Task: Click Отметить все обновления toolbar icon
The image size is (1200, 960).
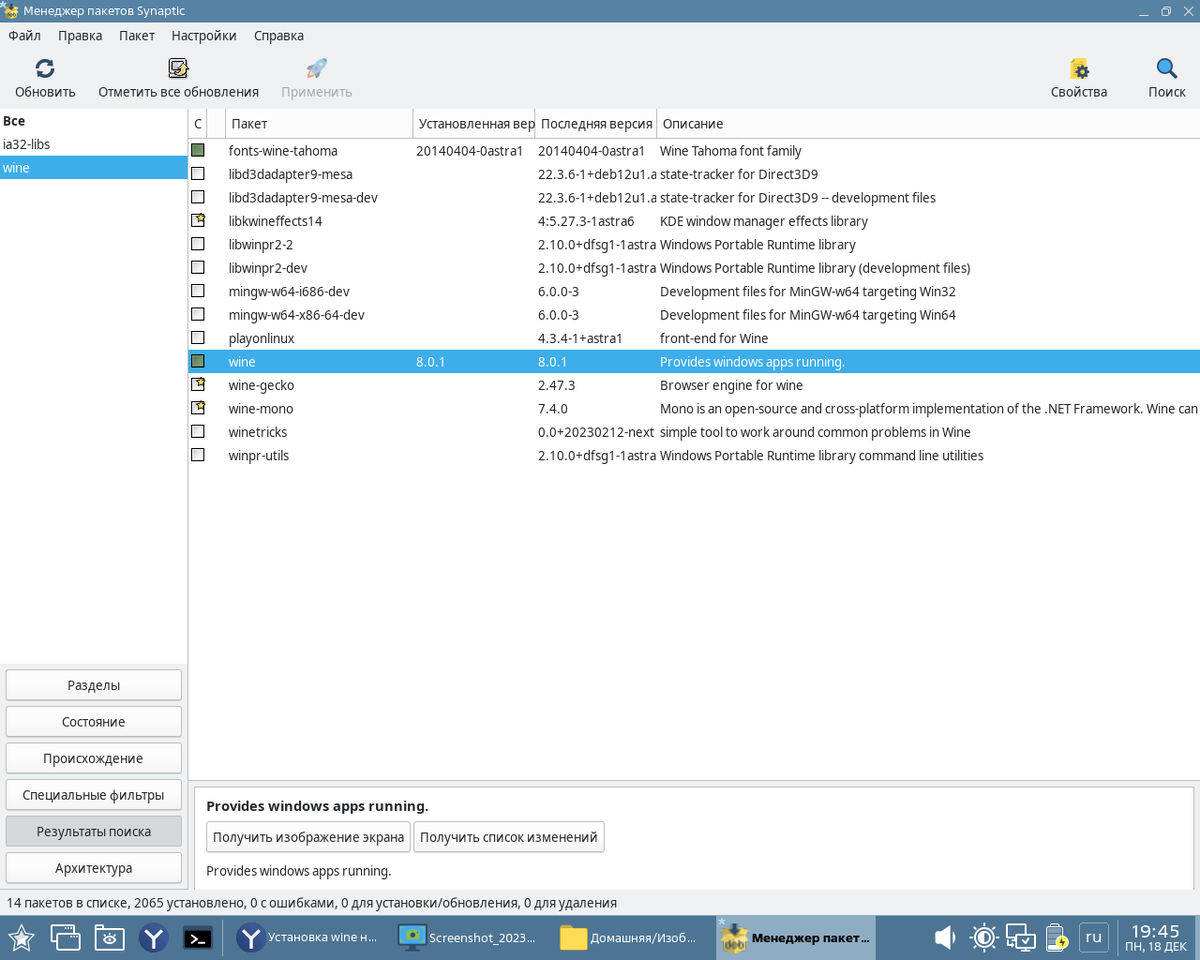Action: 178,69
